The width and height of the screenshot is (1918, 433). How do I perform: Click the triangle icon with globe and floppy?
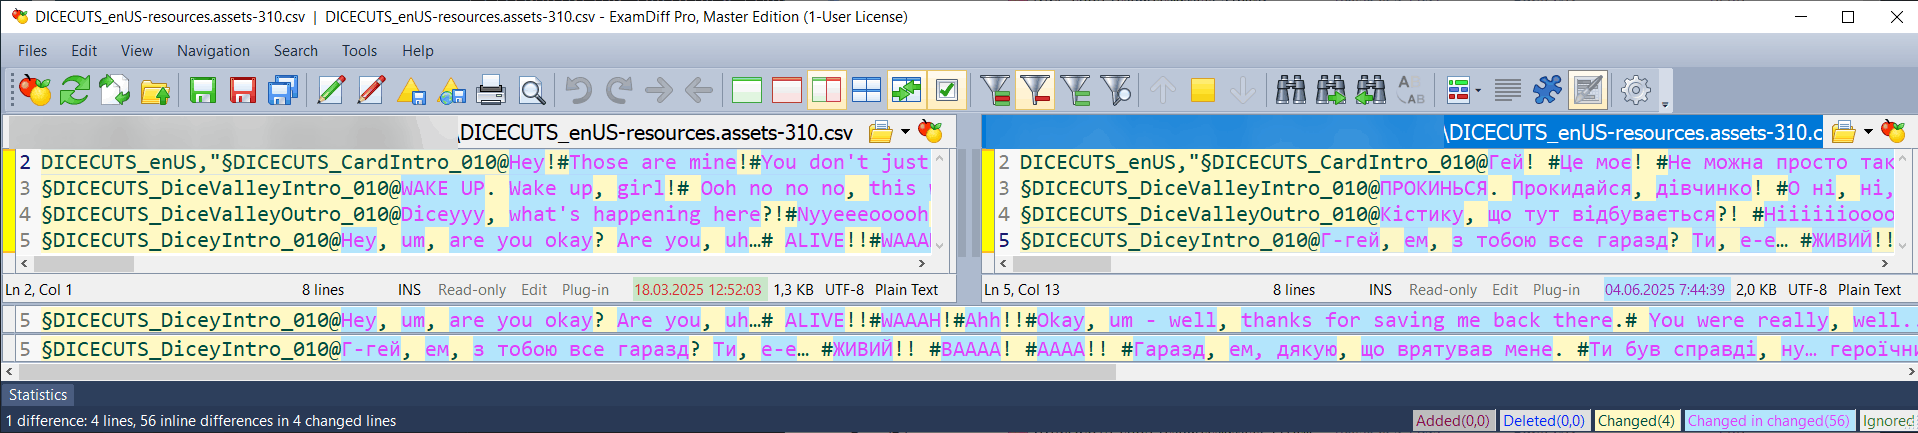pos(452,91)
